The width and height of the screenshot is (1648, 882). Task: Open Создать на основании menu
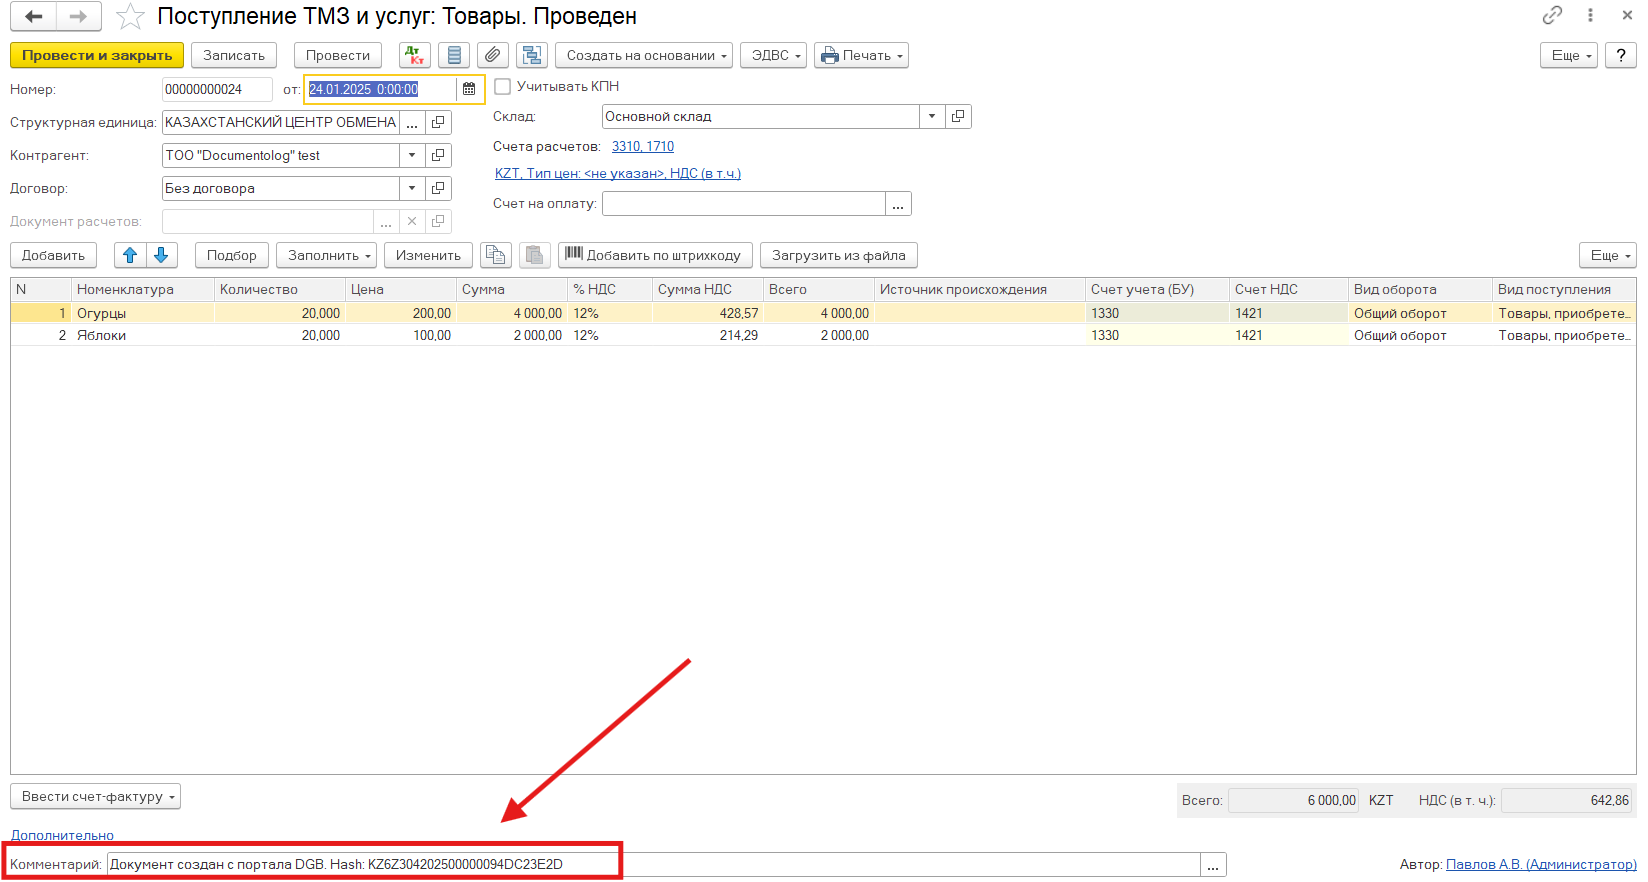point(644,56)
